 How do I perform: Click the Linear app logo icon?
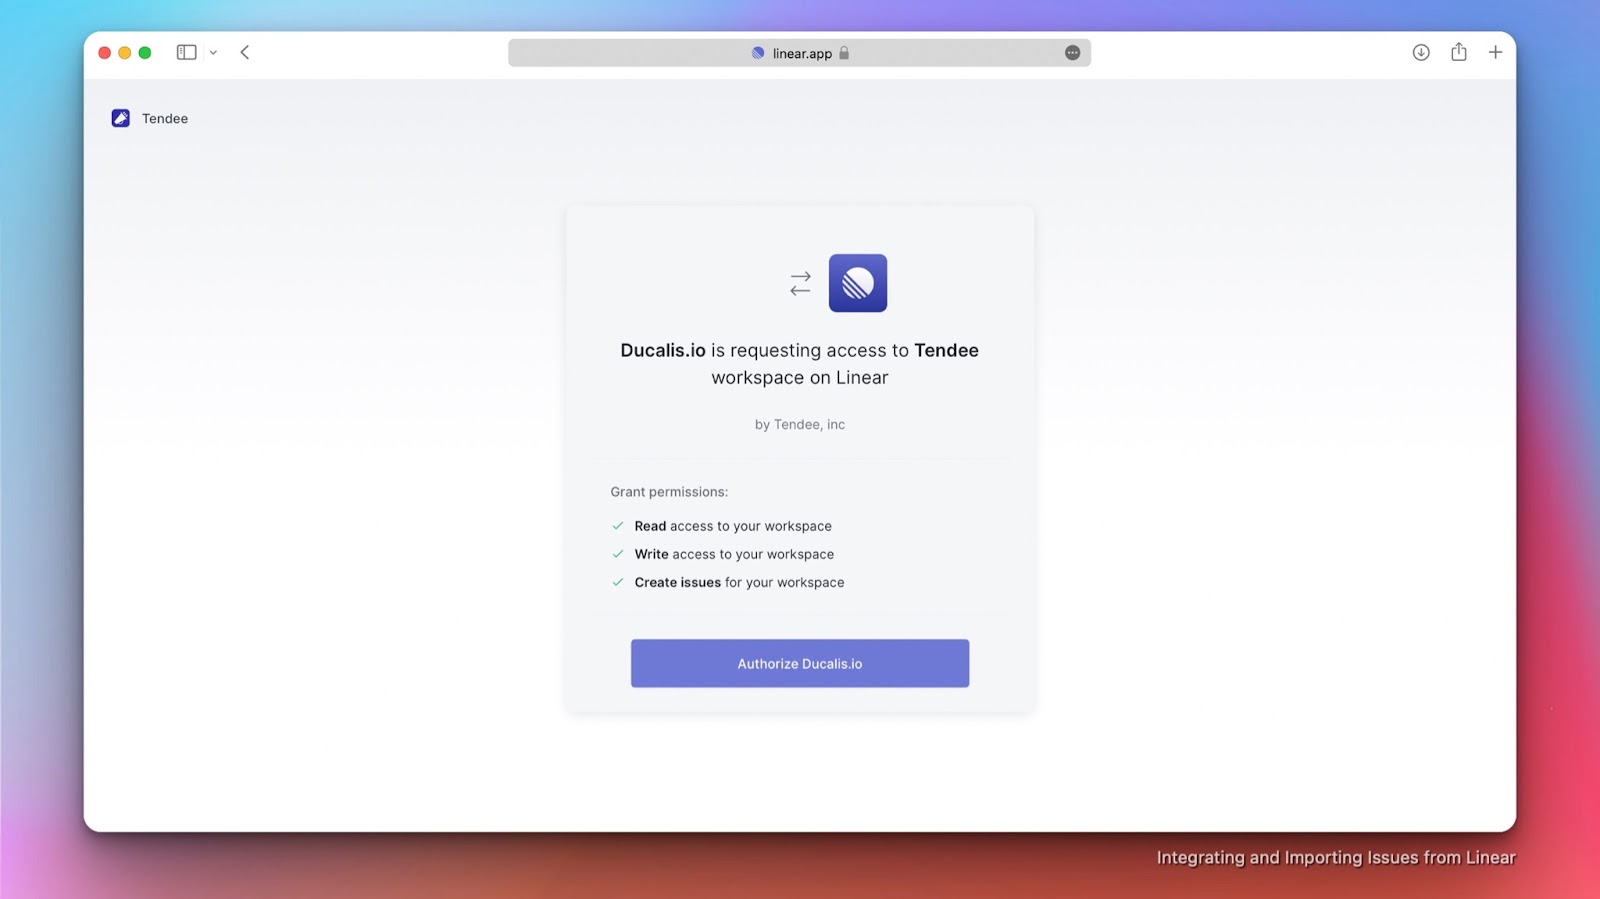[x=858, y=283]
